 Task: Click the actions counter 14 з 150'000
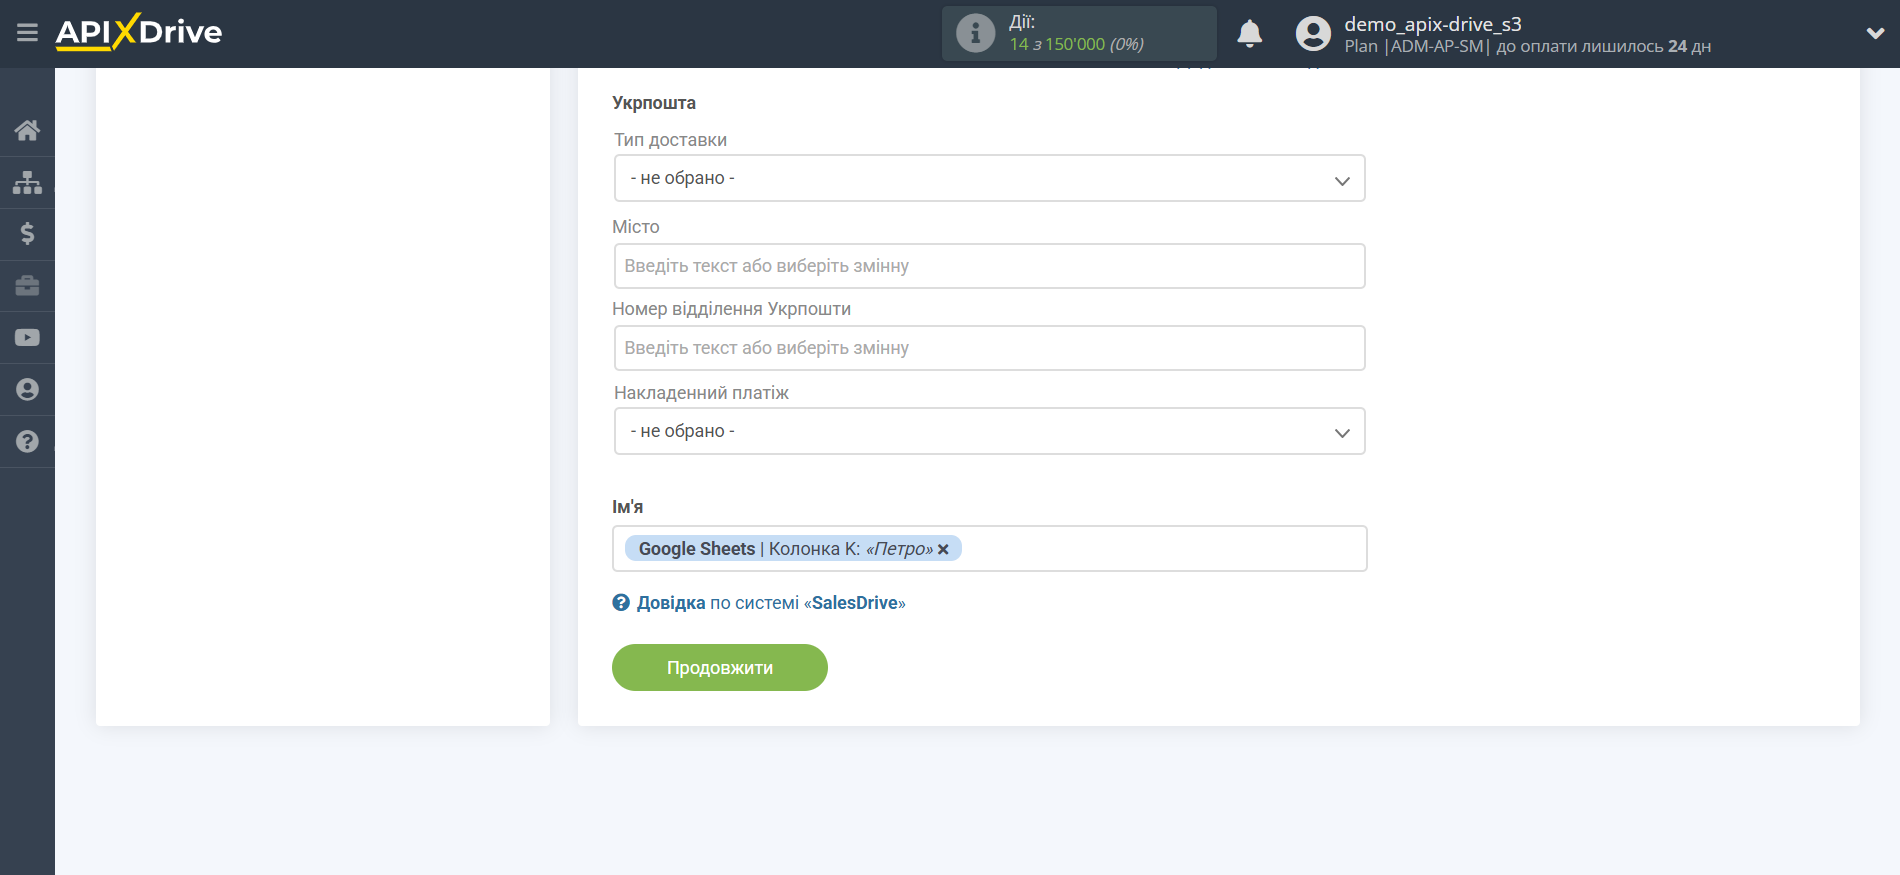pyautogui.click(x=1076, y=44)
